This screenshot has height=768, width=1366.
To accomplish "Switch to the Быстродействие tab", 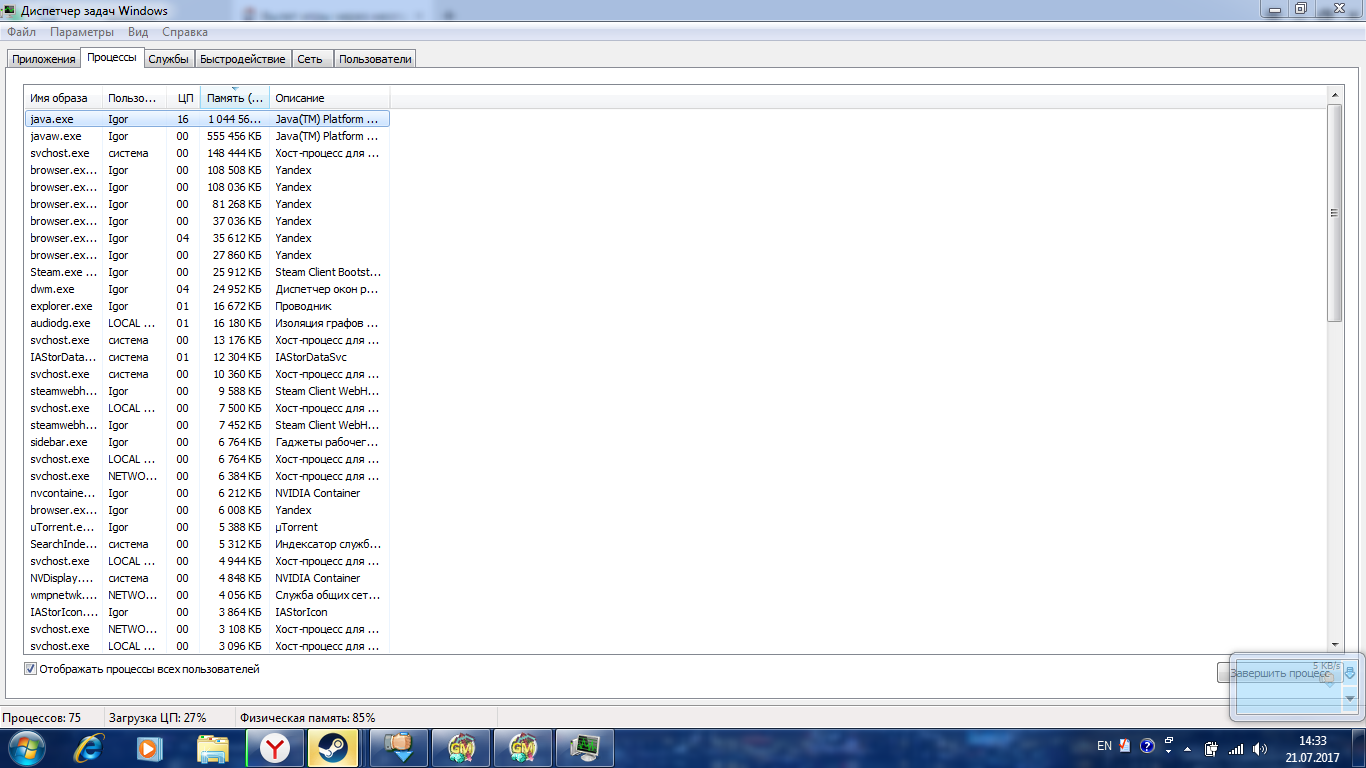I will coord(243,59).
